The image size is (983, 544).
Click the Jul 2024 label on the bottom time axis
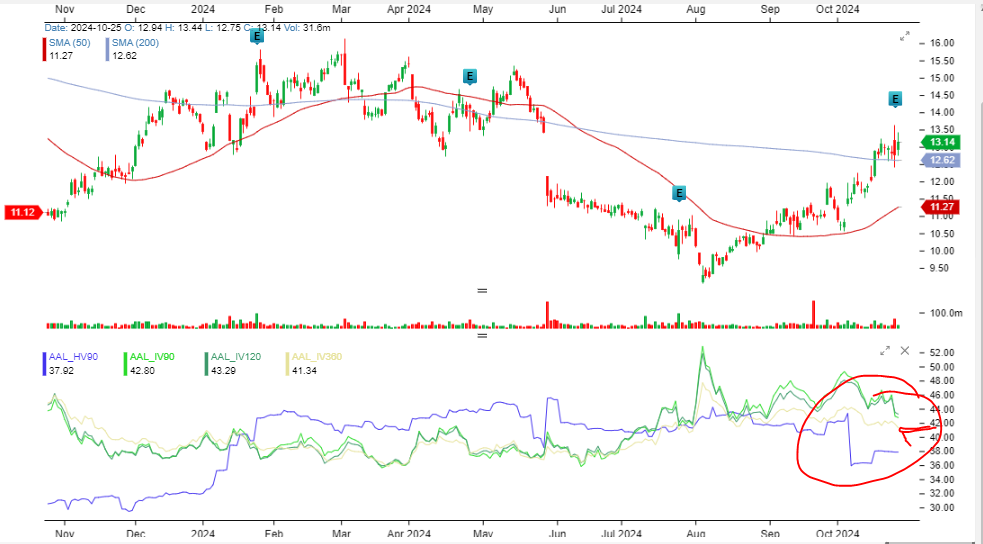pyautogui.click(x=621, y=534)
